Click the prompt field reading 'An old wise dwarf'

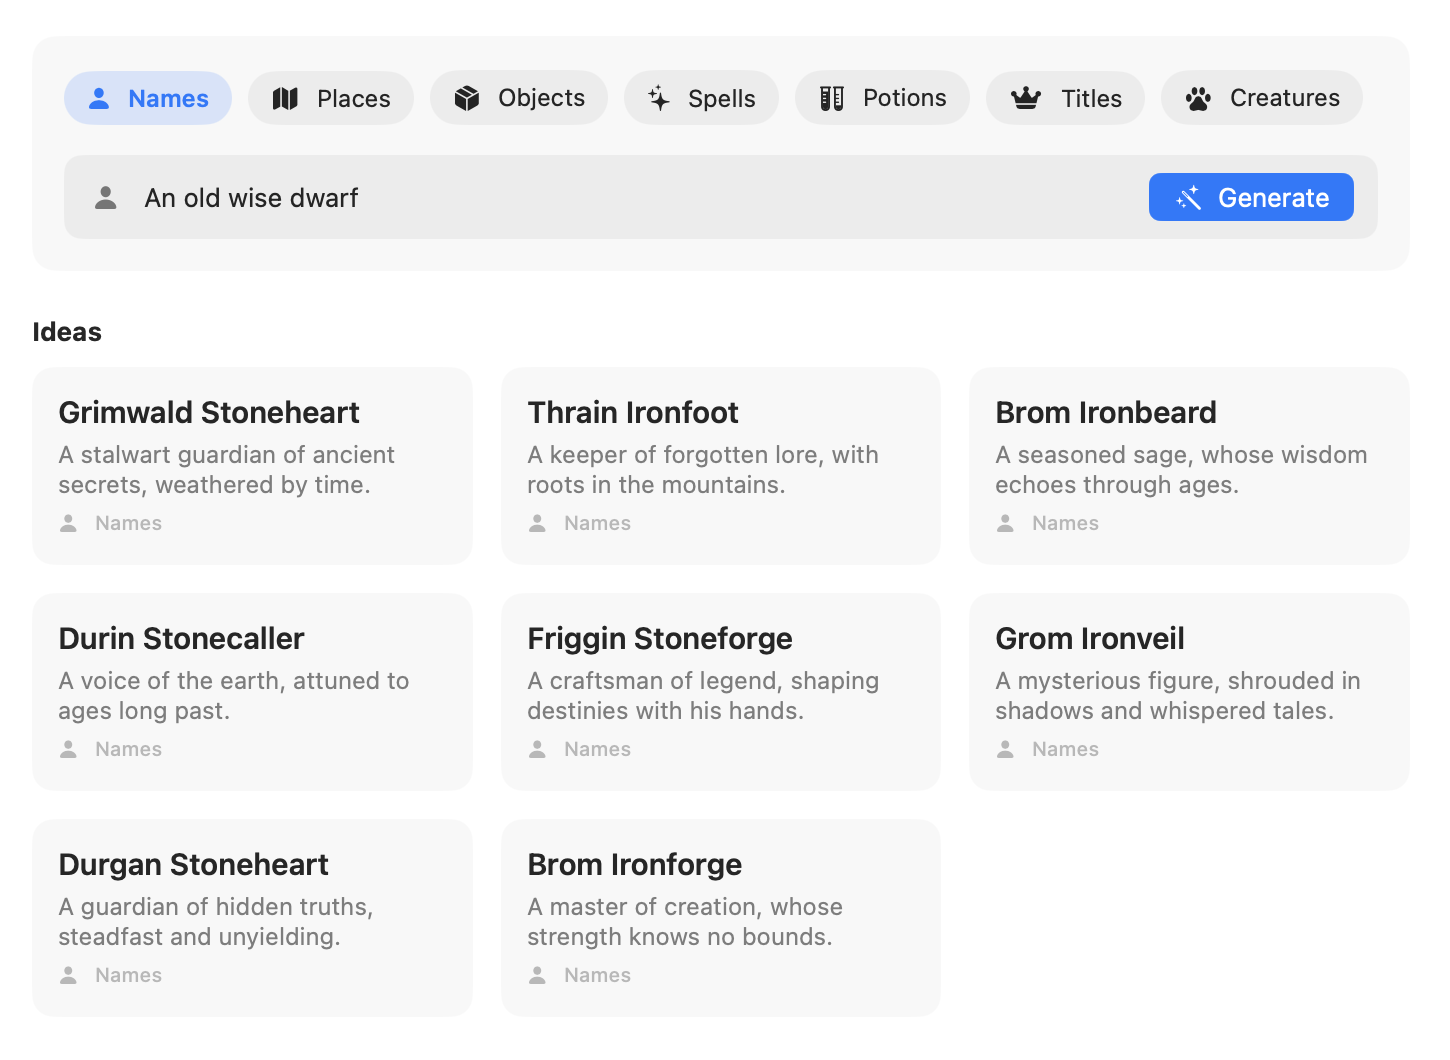(721, 197)
